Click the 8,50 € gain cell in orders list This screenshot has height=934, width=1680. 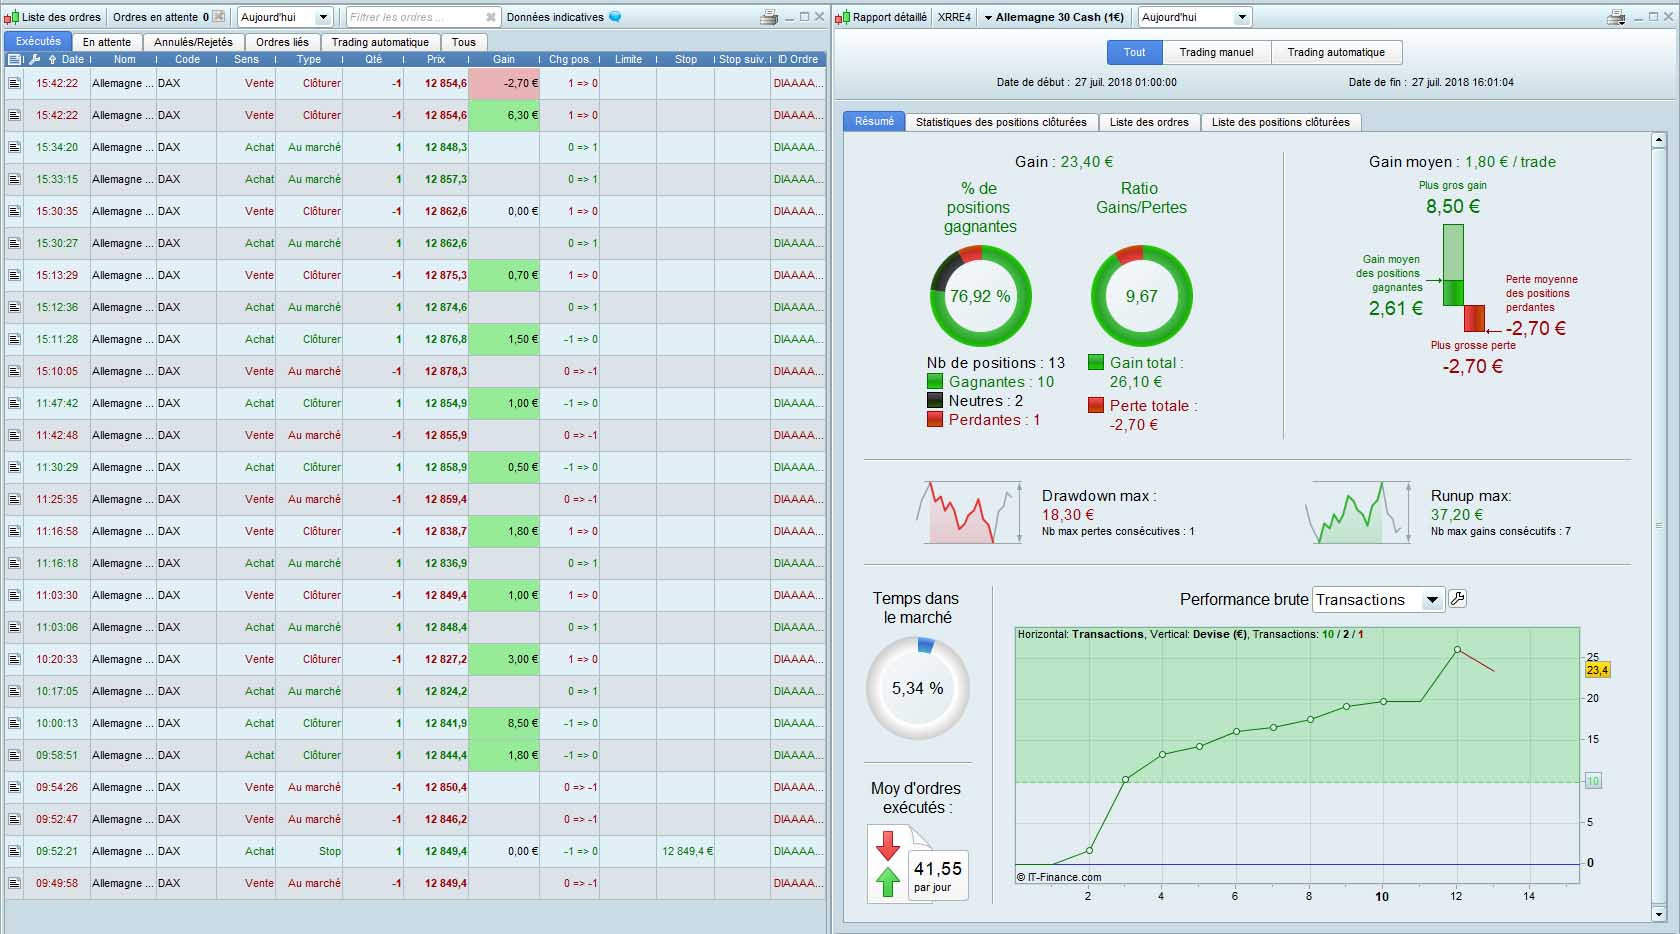504,723
